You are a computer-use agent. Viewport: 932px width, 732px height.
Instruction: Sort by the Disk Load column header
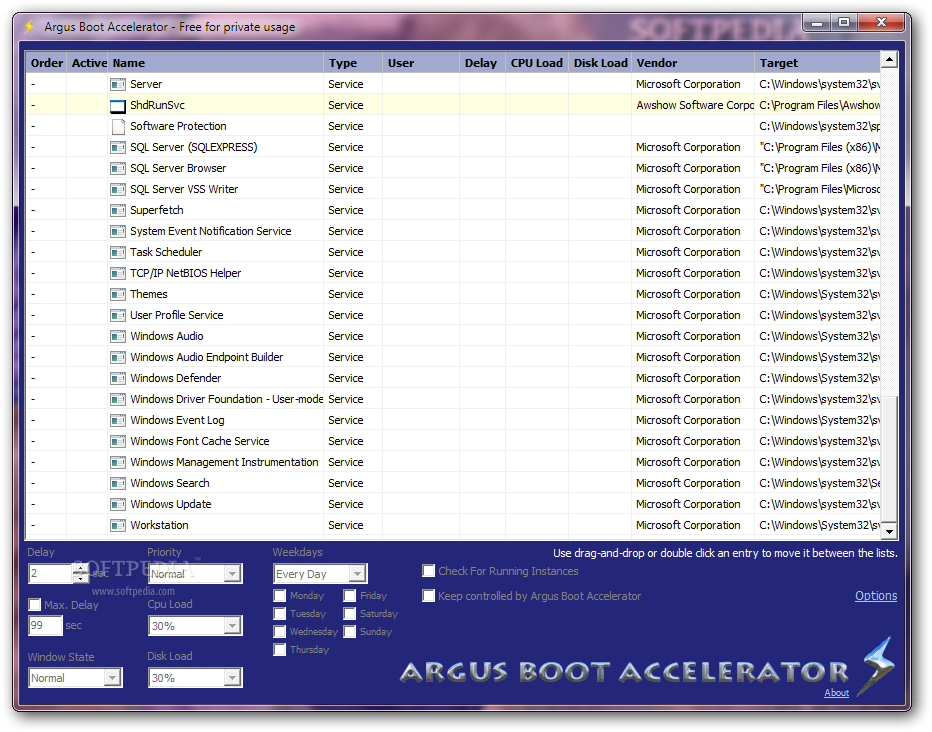(x=600, y=63)
